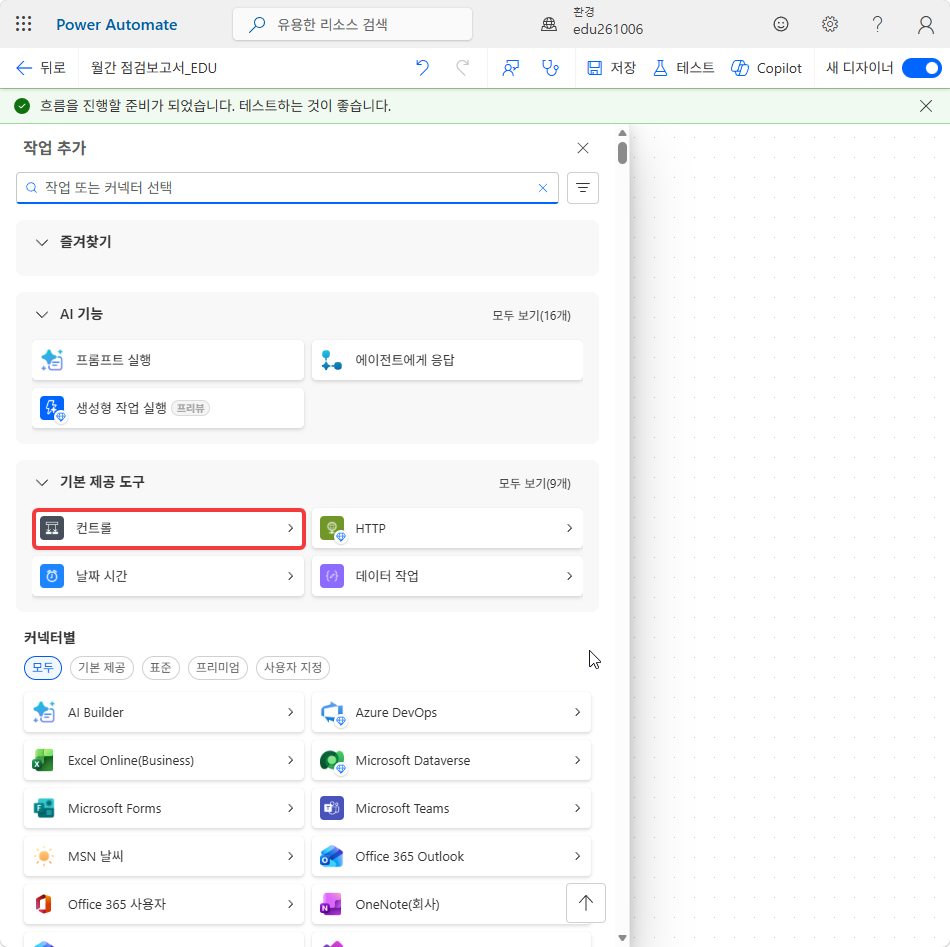950x947 pixels.
Task: Expand the 데이터 작업 tool group
Action: tap(447, 576)
